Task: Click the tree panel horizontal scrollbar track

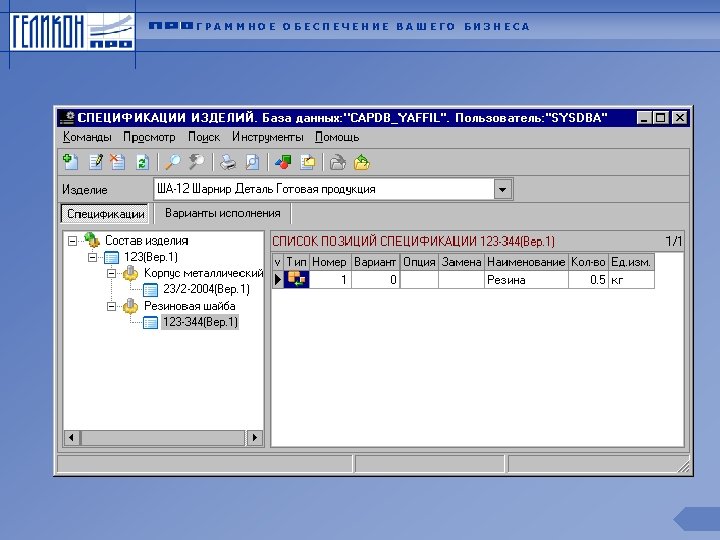Action: (163, 438)
